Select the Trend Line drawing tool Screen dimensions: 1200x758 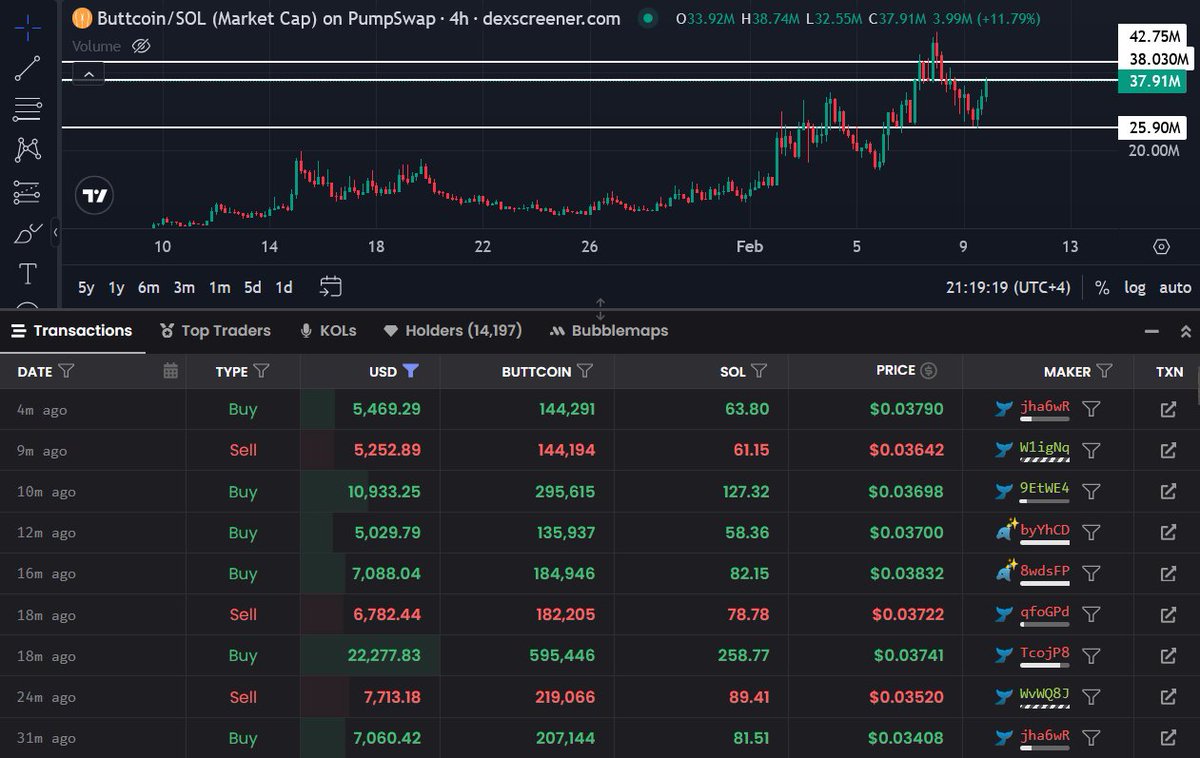[27, 69]
